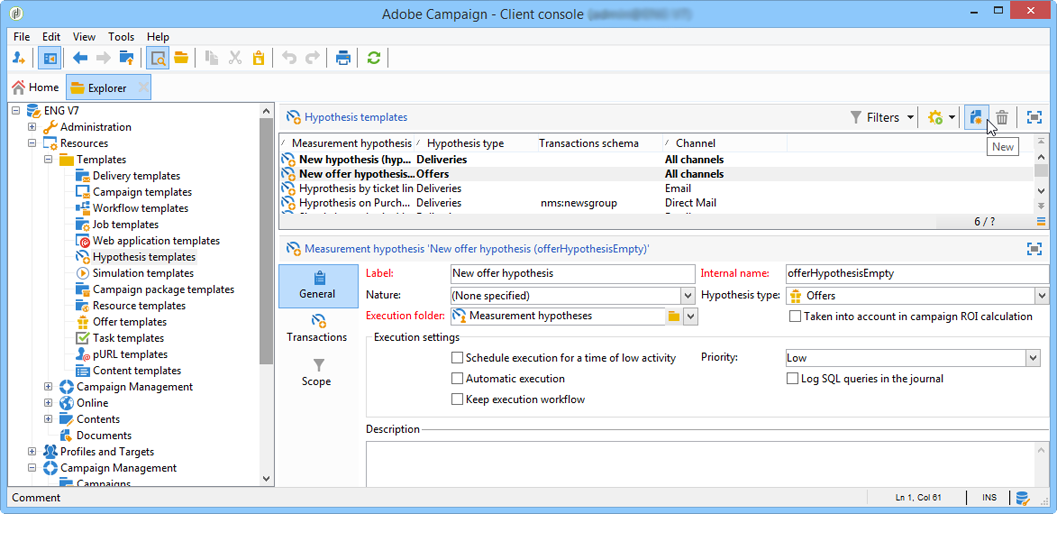1057x553 pixels.
Task: Click the Description text area
Action: tap(701, 464)
